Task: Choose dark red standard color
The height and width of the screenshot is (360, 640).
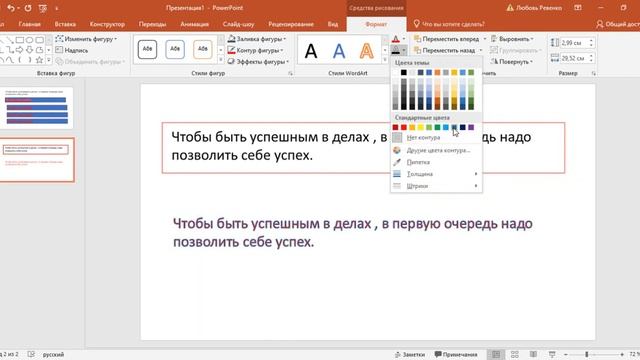Action: click(x=395, y=127)
